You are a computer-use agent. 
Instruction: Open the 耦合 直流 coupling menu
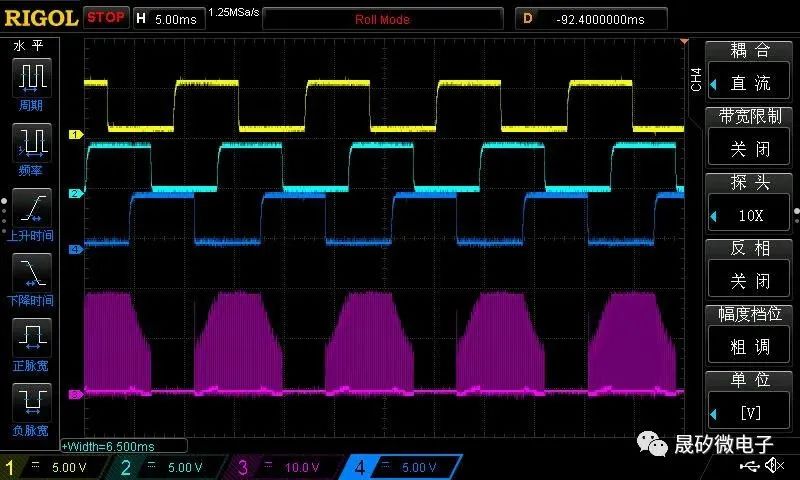[749, 71]
